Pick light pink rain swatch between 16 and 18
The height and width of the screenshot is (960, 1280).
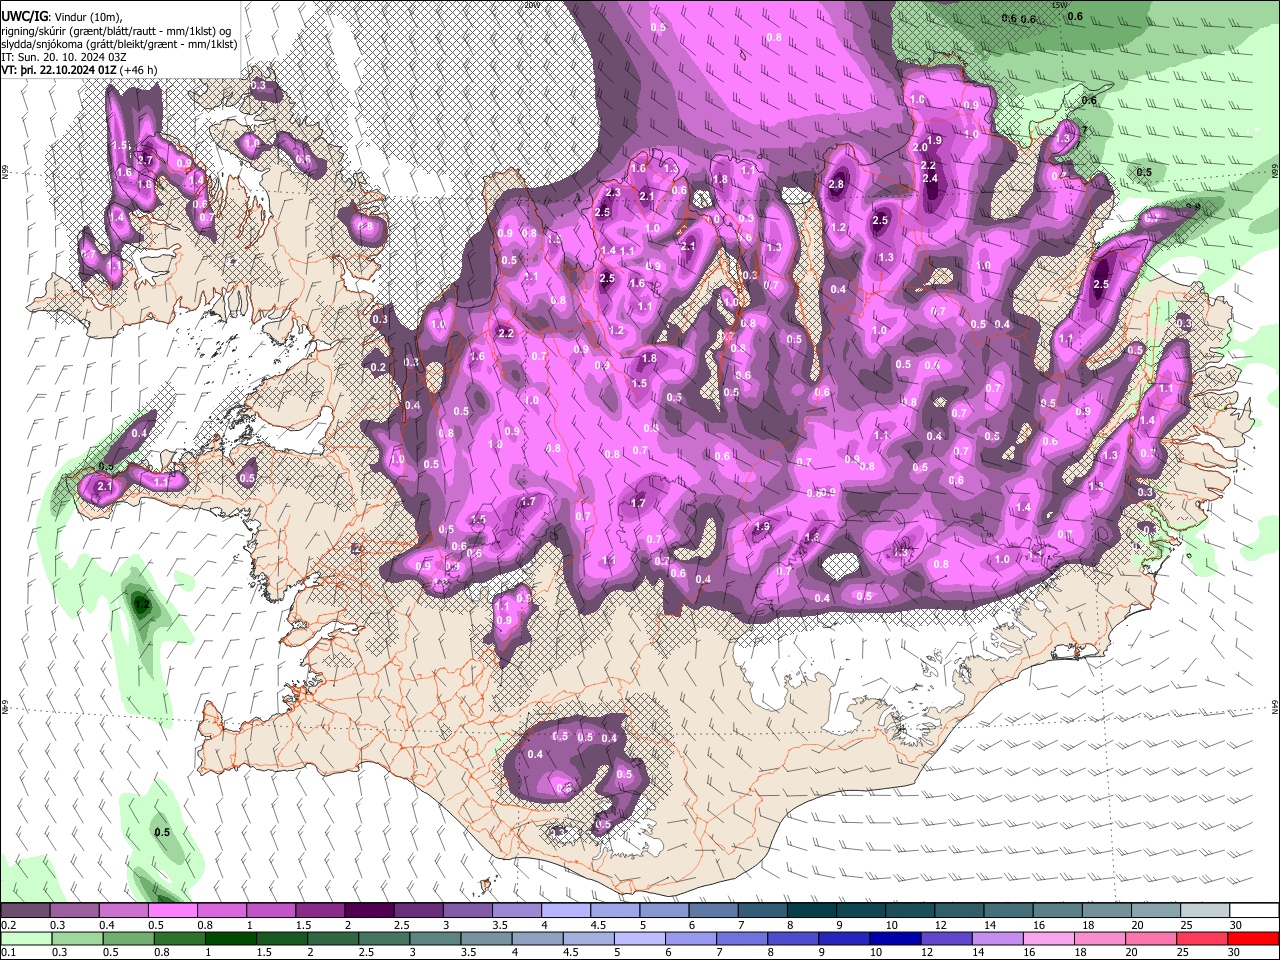click(1047, 938)
